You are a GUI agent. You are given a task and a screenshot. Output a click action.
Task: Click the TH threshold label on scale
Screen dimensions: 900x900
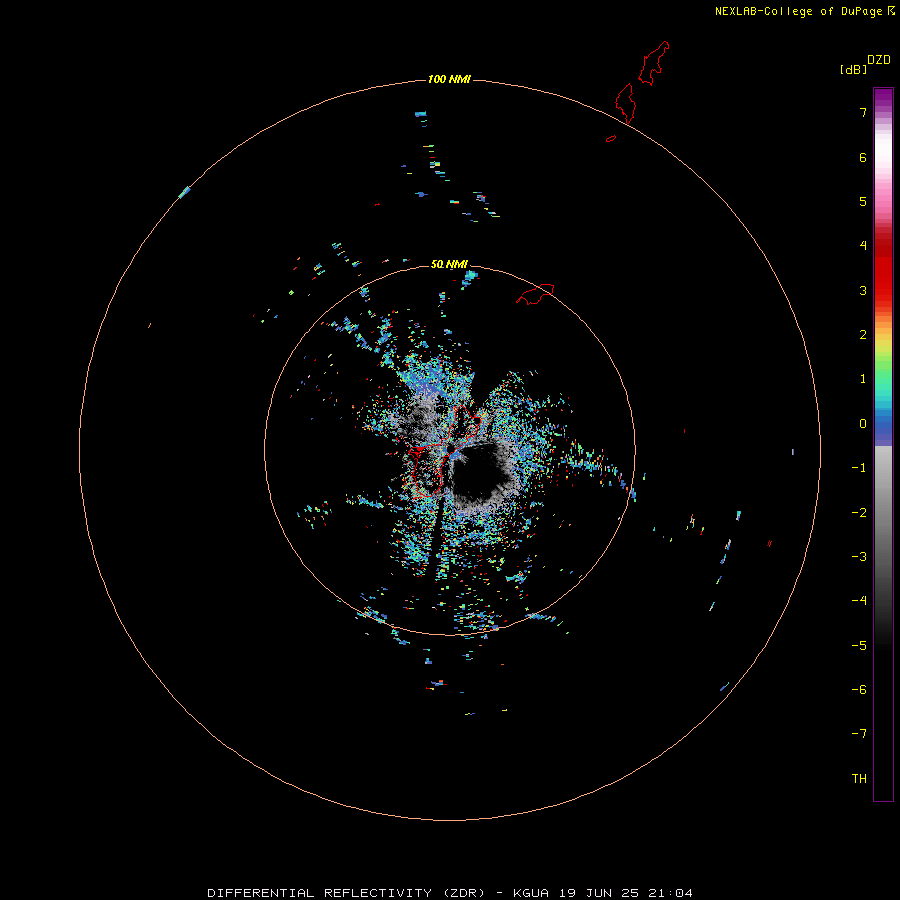(x=859, y=779)
